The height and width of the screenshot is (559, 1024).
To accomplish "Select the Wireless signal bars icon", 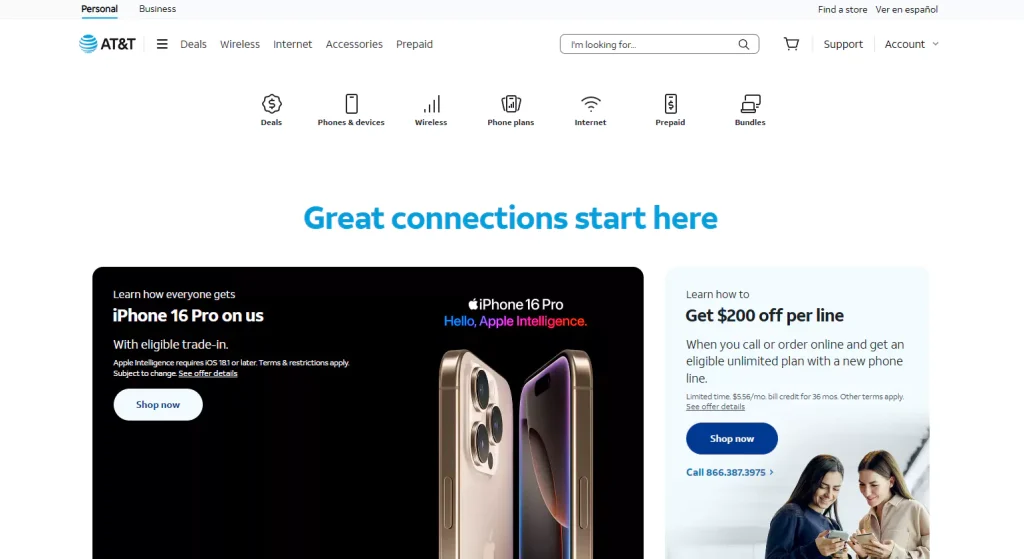I will point(431,104).
